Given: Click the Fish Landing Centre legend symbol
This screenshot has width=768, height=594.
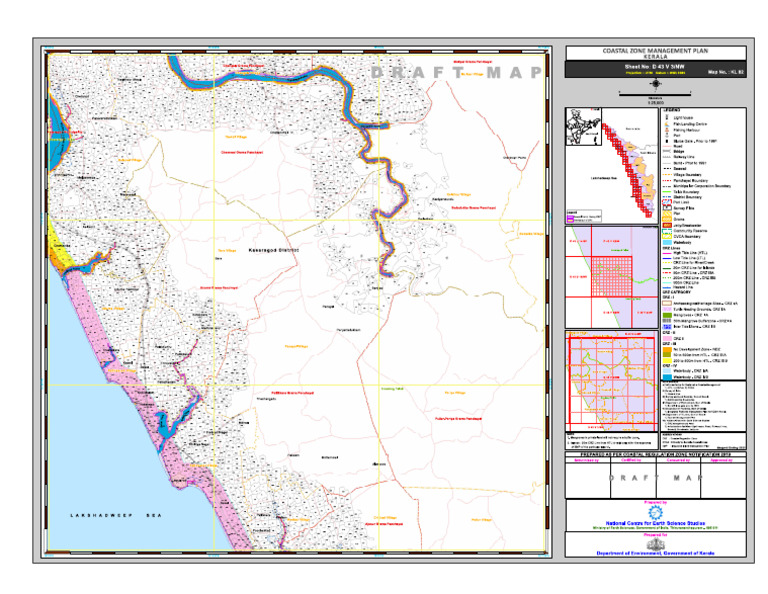Looking at the screenshot, I should pos(667,124).
